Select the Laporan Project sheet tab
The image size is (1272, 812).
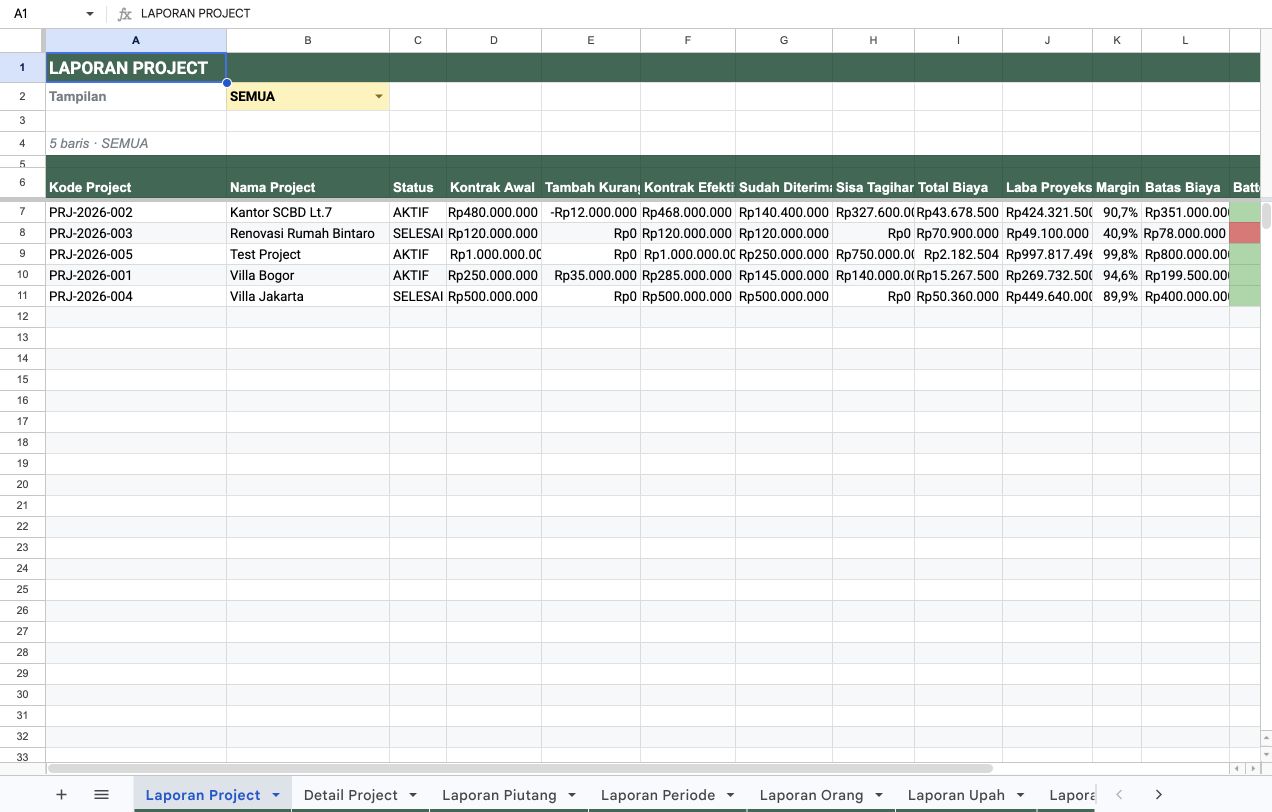click(x=203, y=795)
